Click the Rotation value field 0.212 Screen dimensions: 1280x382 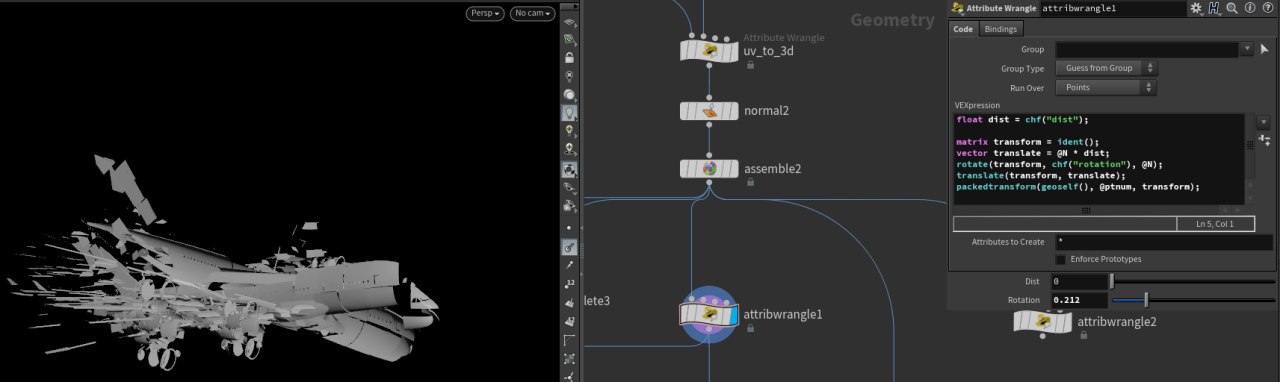coord(1078,300)
